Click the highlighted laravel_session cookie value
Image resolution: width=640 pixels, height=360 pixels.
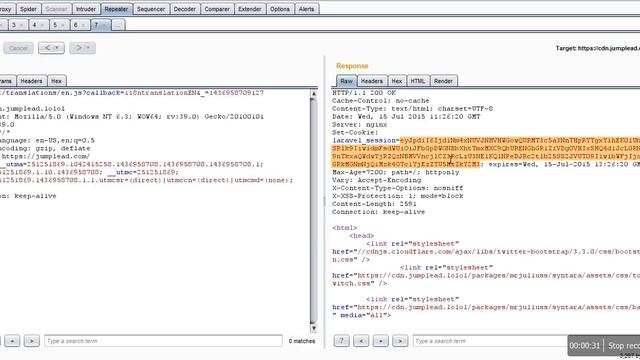[486, 152]
